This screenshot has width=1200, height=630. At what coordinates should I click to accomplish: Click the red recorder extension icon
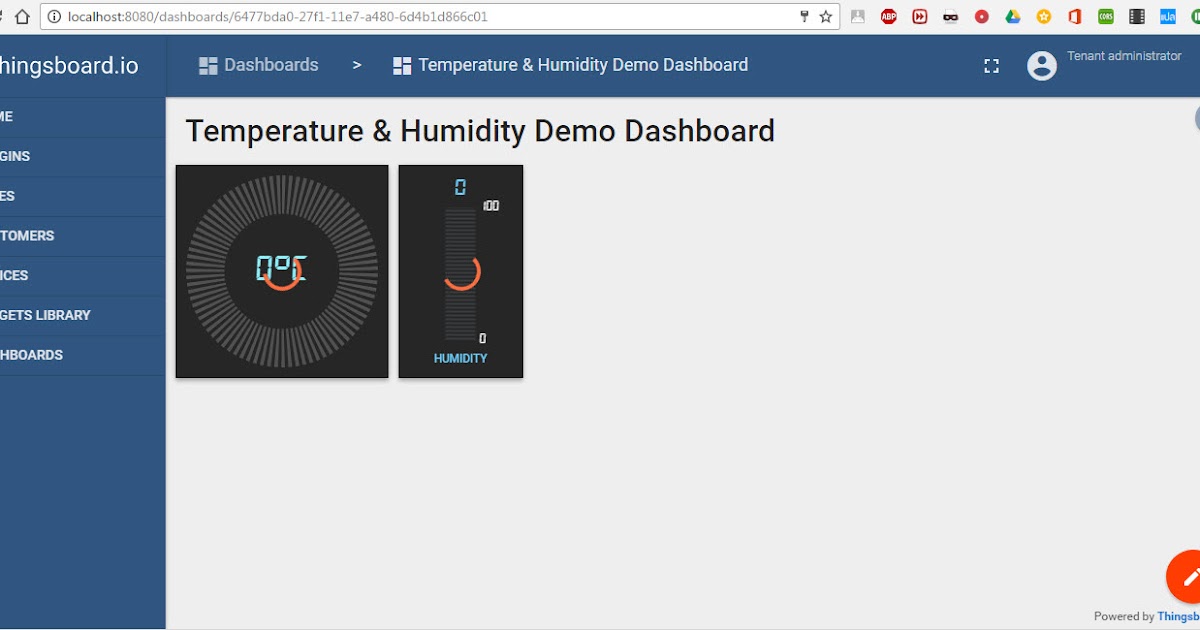[981, 16]
